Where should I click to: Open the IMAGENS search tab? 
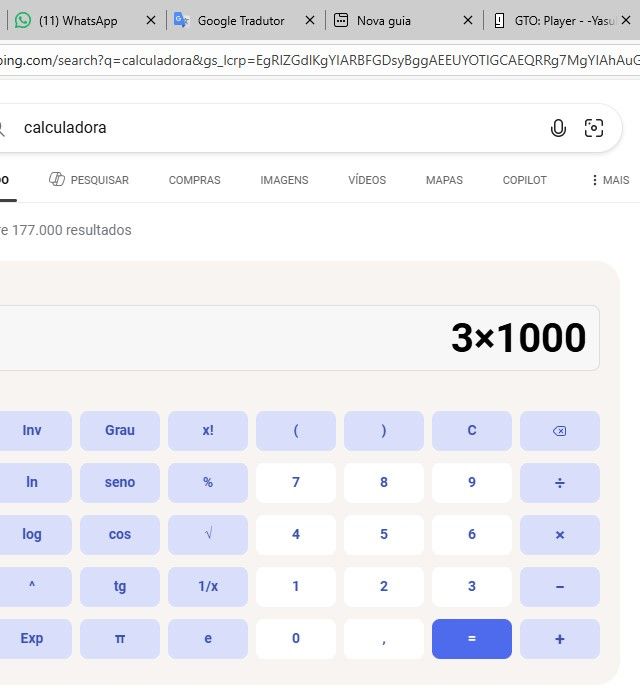tap(284, 180)
